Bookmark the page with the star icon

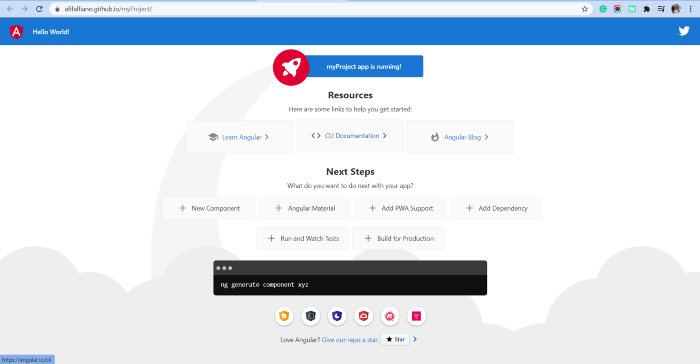(584, 9)
